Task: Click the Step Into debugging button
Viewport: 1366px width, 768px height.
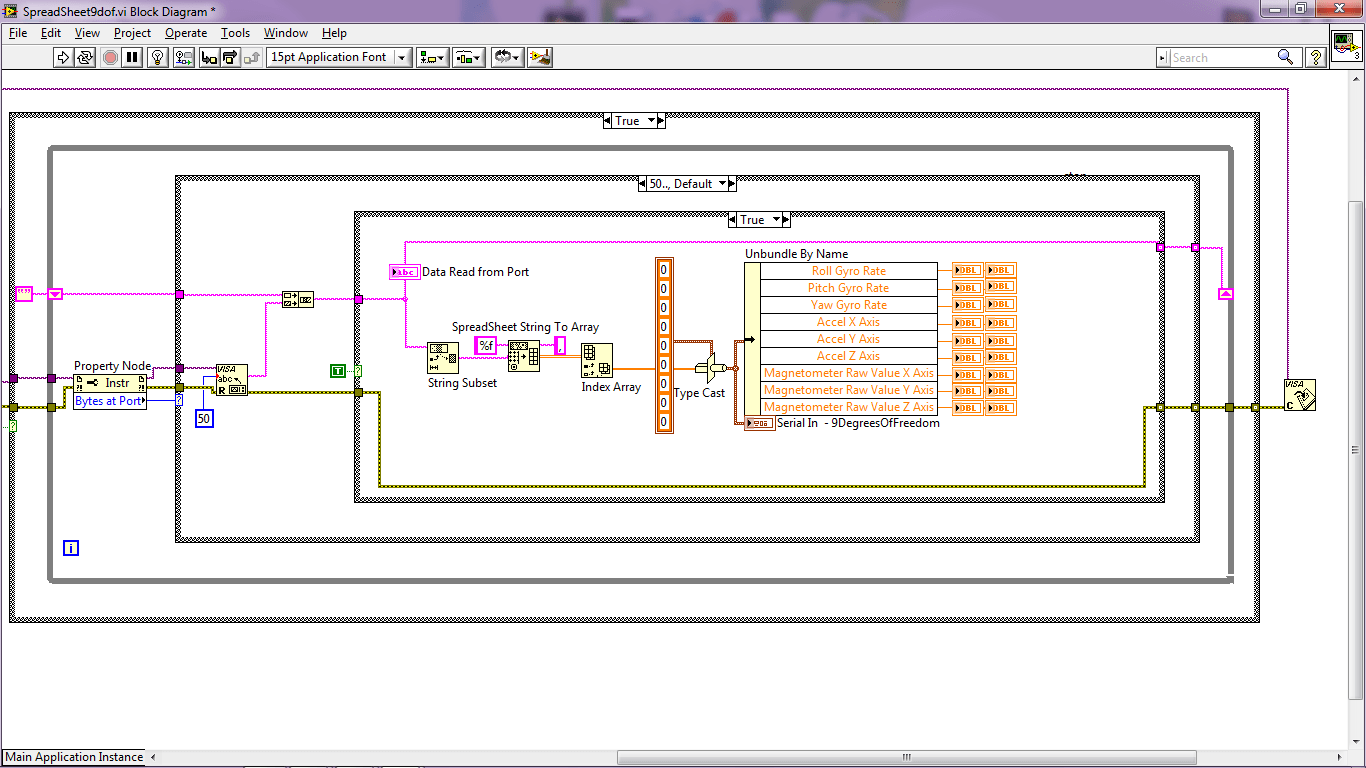Action: click(209, 58)
